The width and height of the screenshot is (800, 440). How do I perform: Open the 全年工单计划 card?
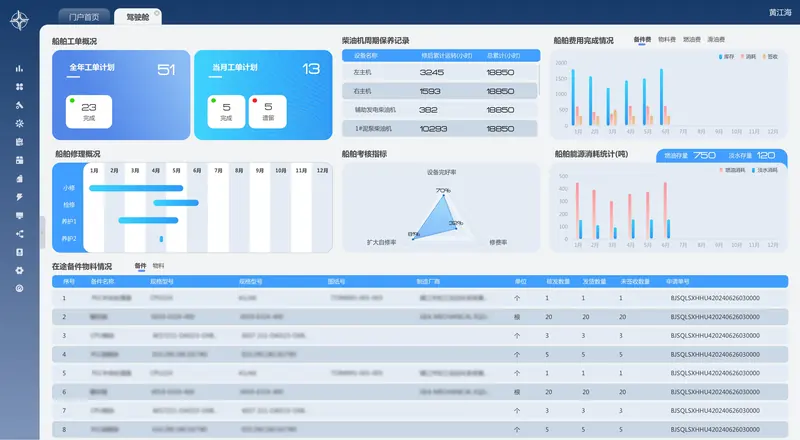coord(121,95)
